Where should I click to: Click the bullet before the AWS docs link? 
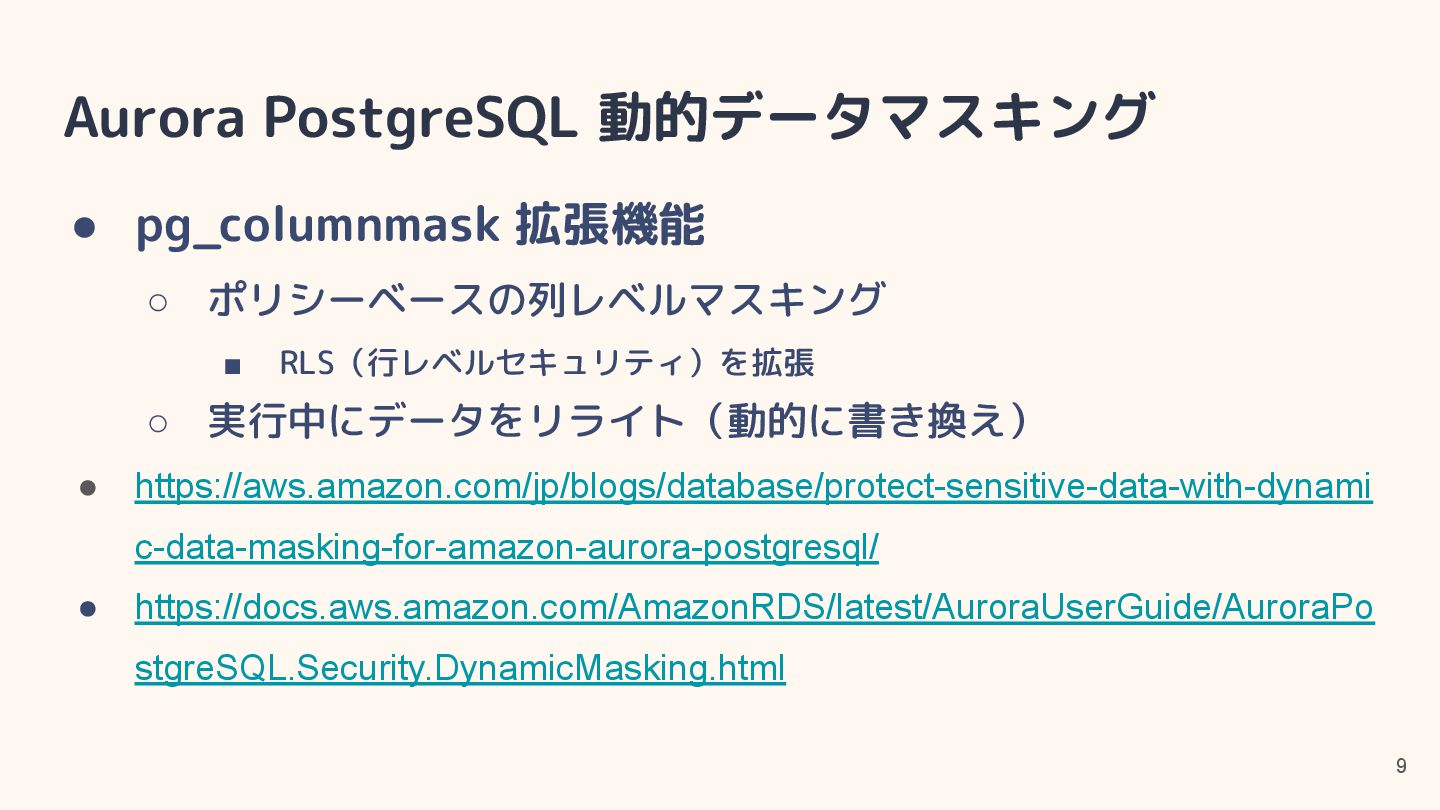click(x=88, y=608)
